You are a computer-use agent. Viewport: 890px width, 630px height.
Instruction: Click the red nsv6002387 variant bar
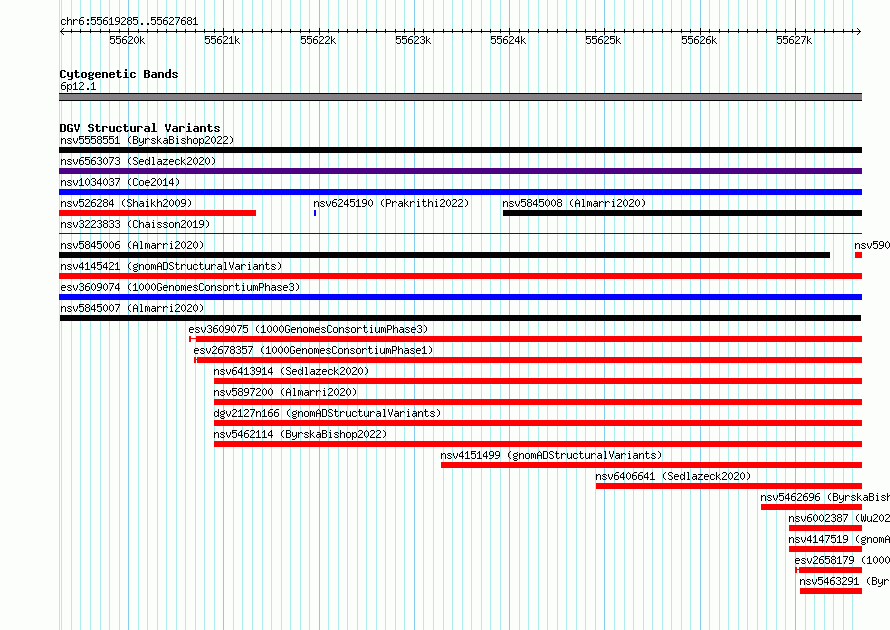point(825,528)
